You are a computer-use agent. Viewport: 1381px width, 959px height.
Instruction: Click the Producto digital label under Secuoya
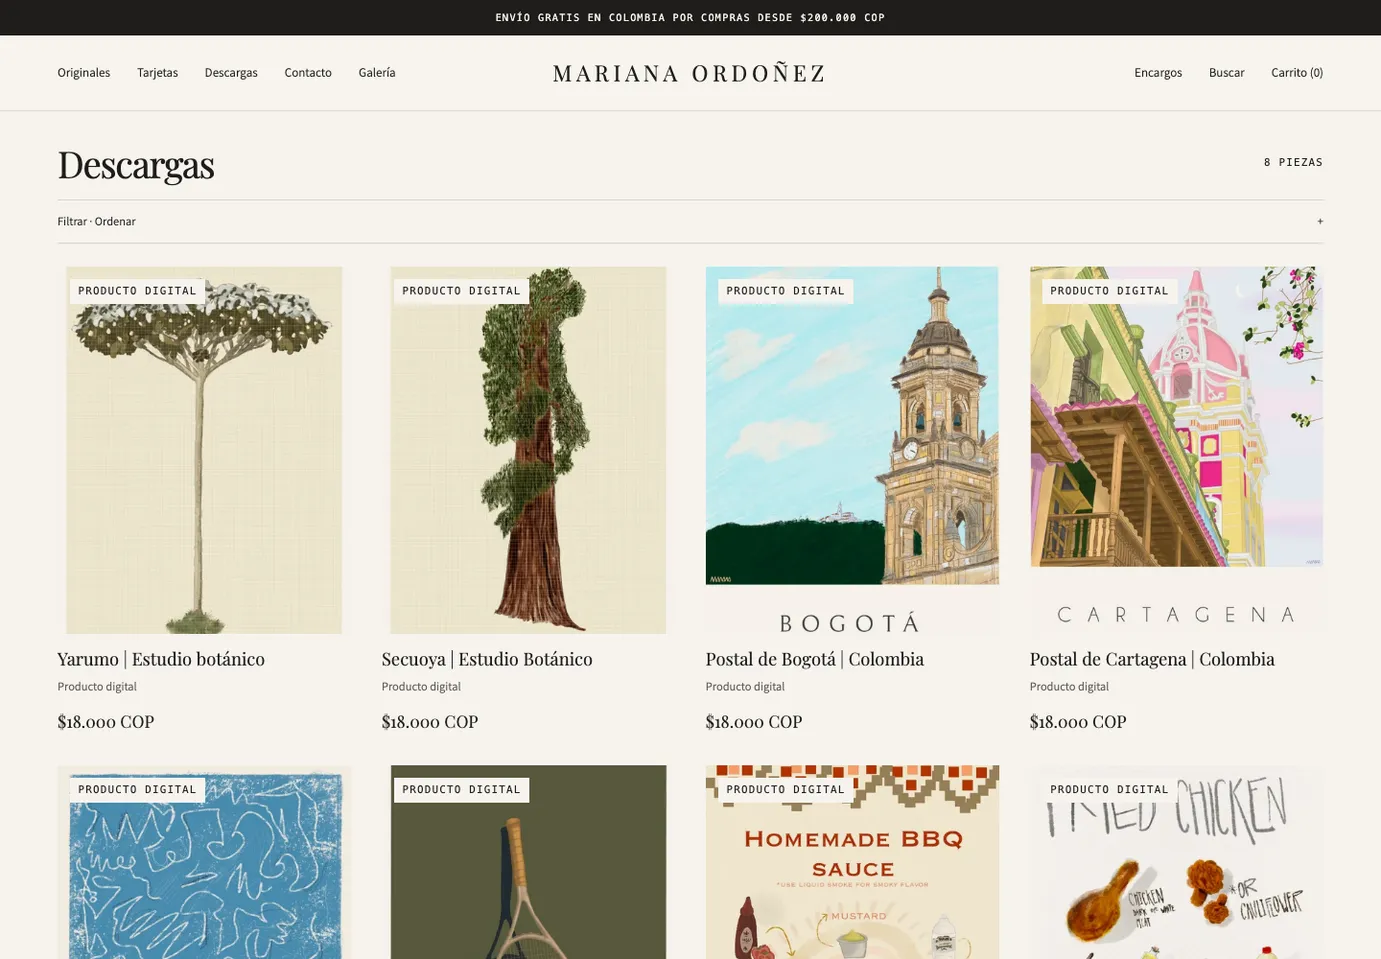click(x=421, y=687)
